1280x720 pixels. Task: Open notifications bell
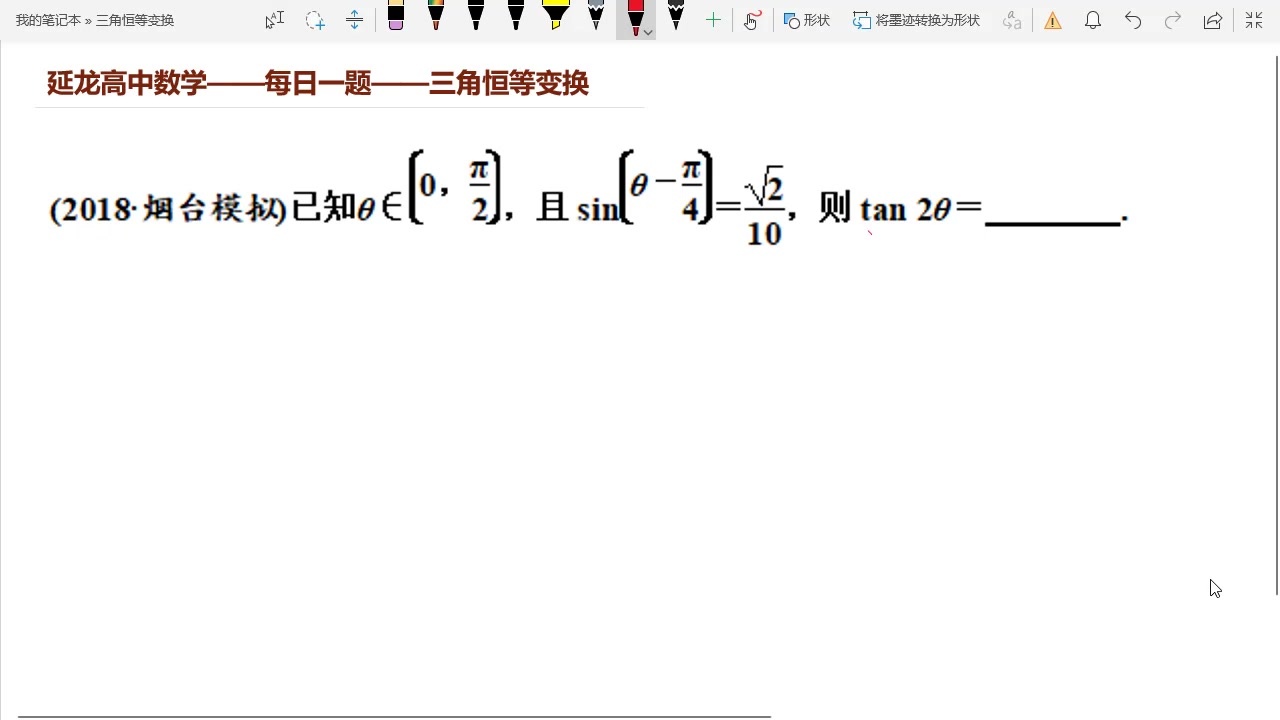1093,20
